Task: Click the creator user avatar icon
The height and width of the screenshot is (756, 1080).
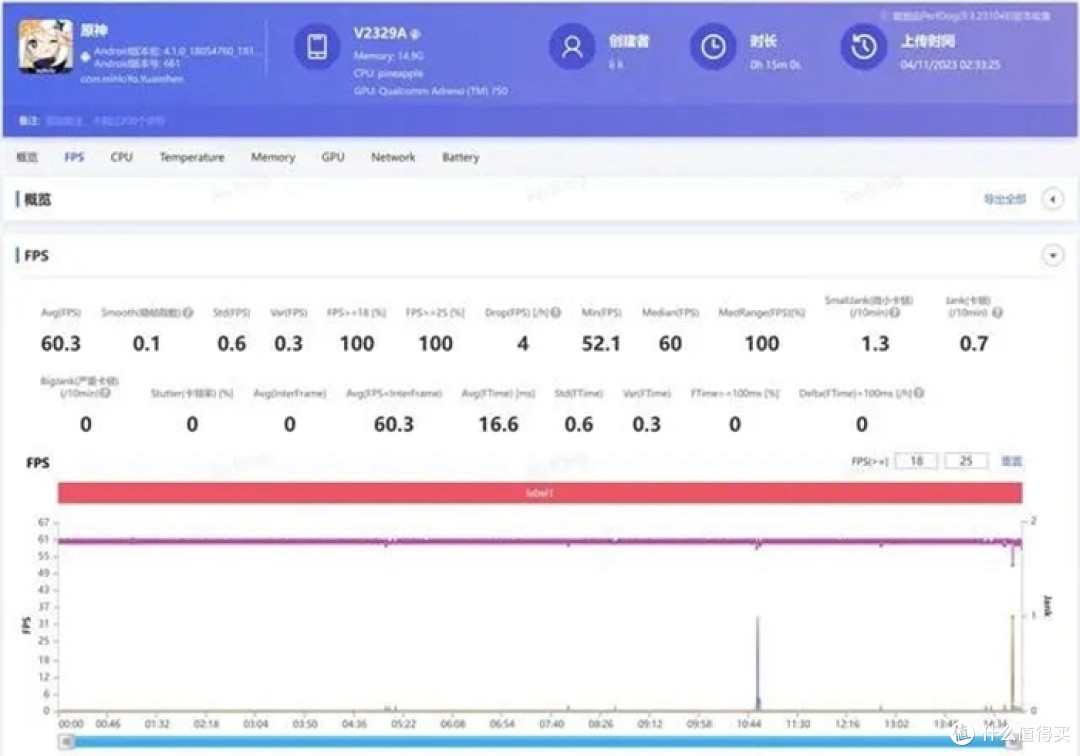Action: [x=572, y=47]
